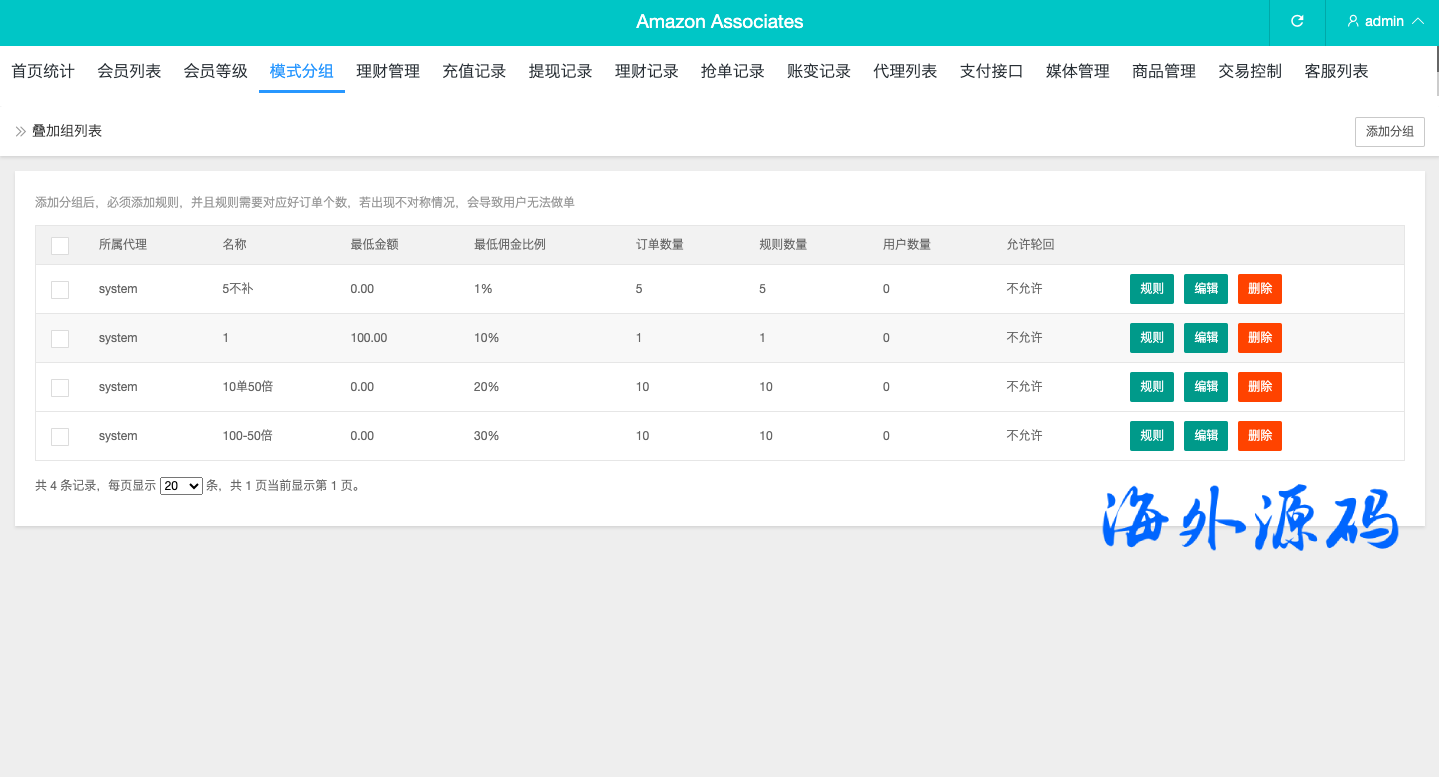Check the box for the 5不补 row
Screen dimensions: 1439x777
tap(60, 289)
